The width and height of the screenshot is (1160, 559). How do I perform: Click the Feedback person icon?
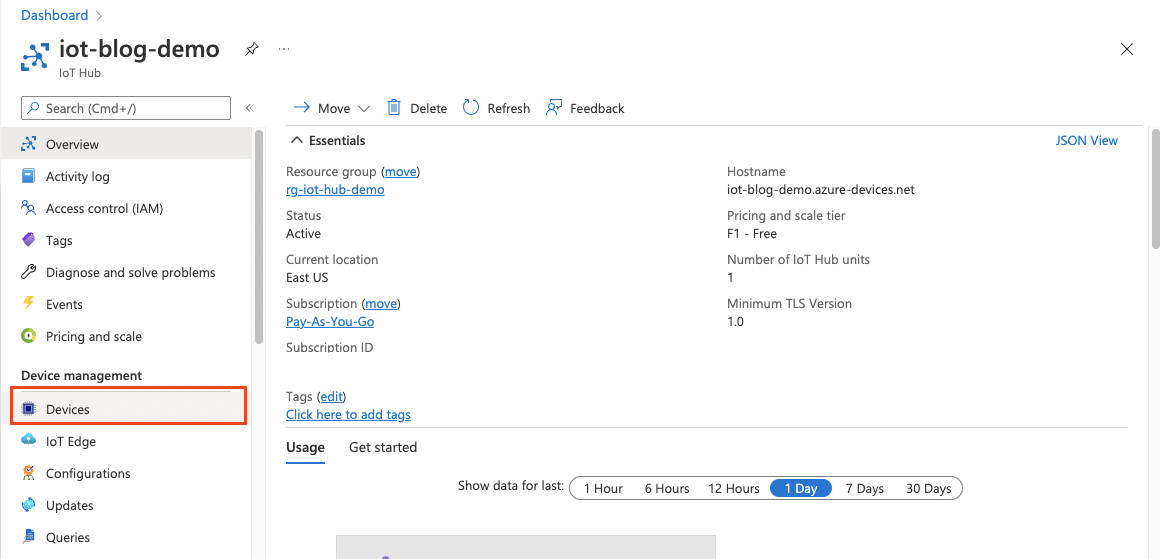tap(554, 108)
